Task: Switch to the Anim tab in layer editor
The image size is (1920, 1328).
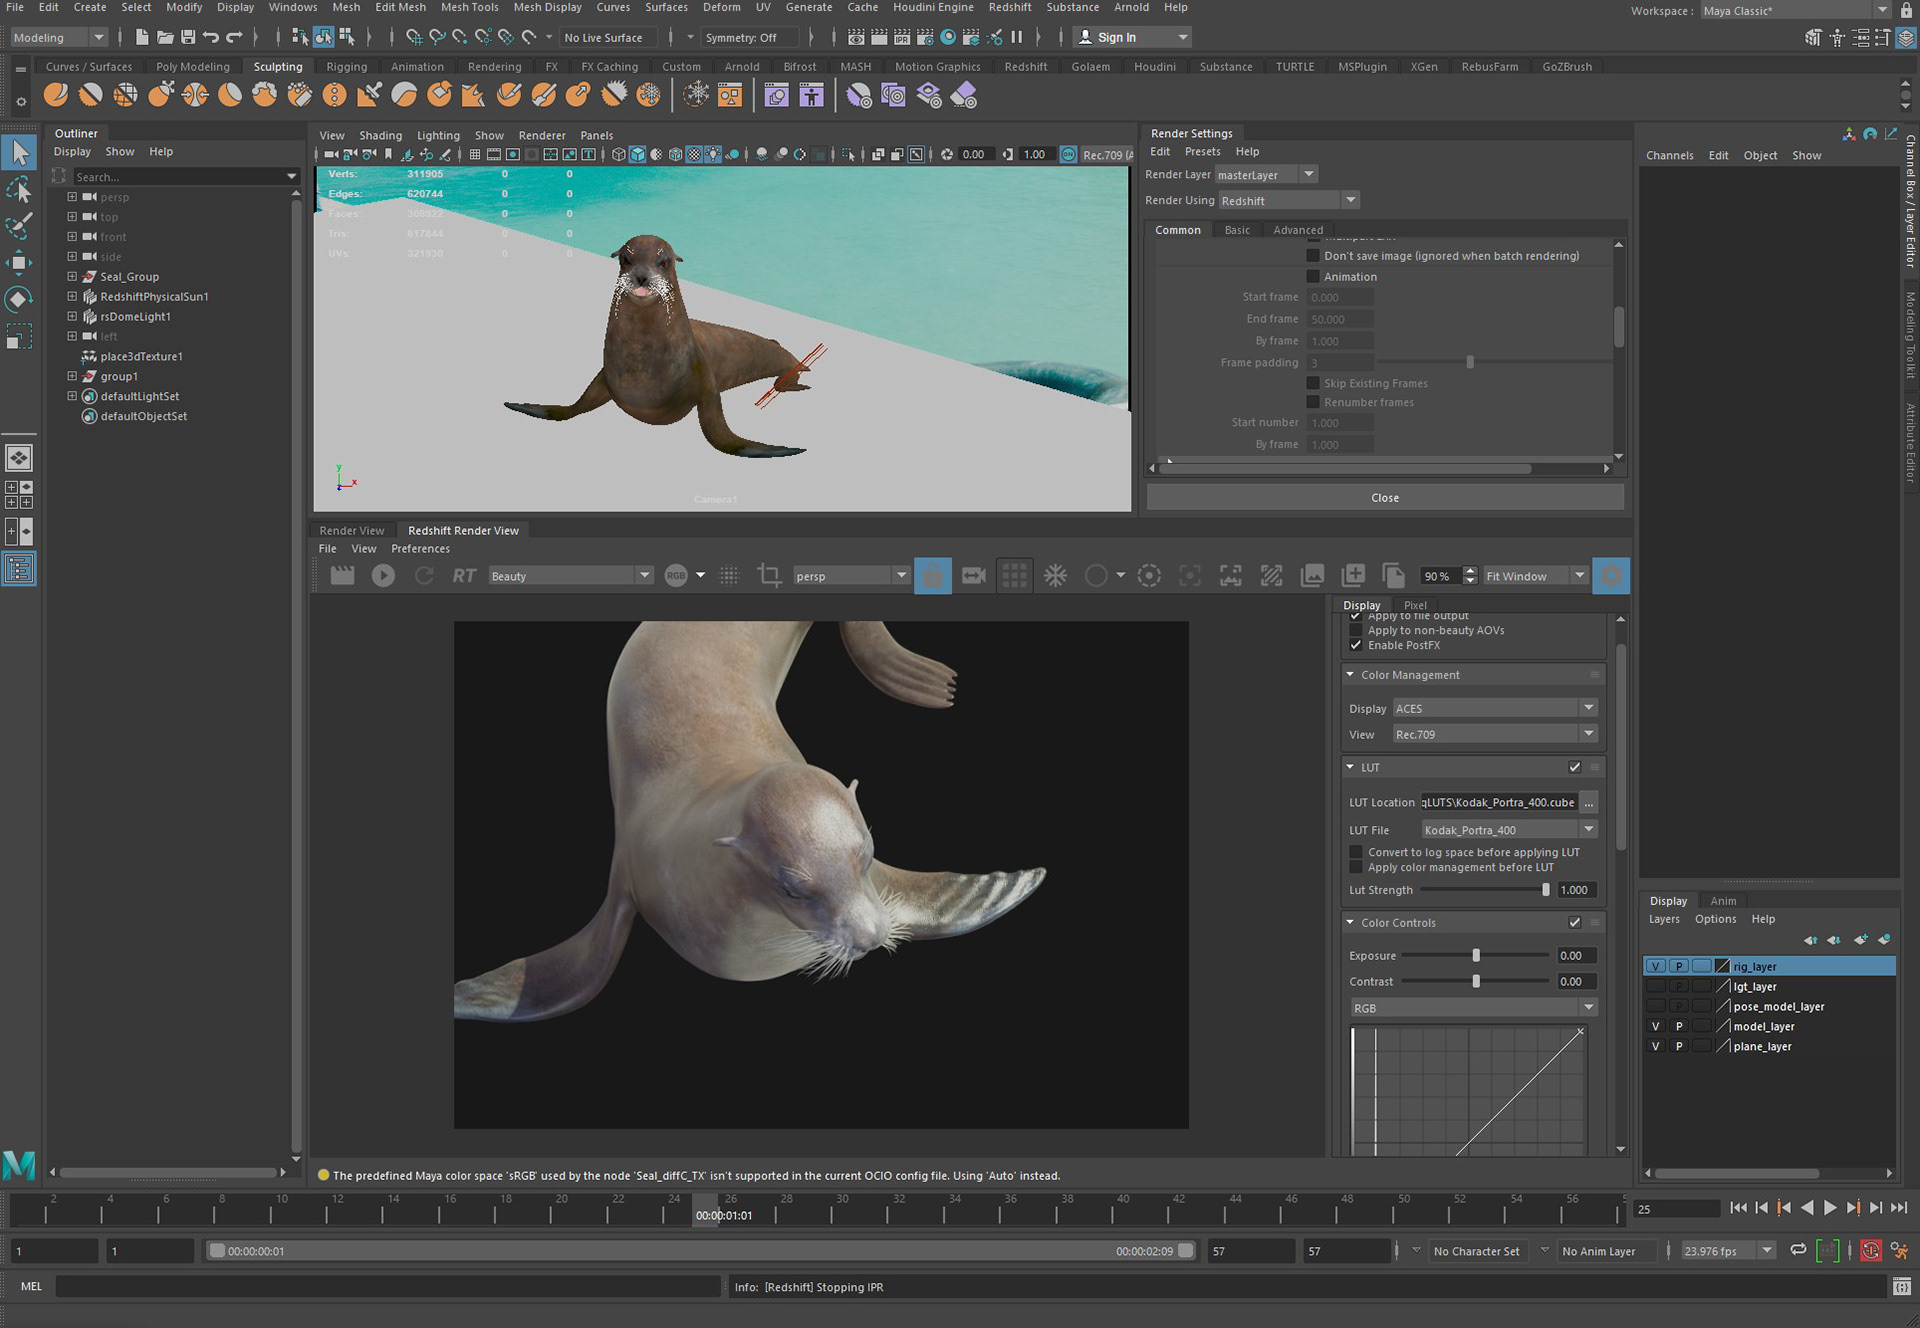Action: coord(1723,901)
